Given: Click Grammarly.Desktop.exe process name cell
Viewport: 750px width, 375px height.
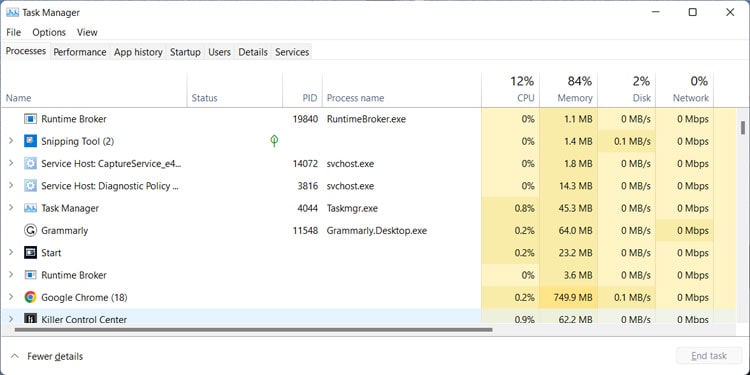Looking at the screenshot, I should (376, 231).
